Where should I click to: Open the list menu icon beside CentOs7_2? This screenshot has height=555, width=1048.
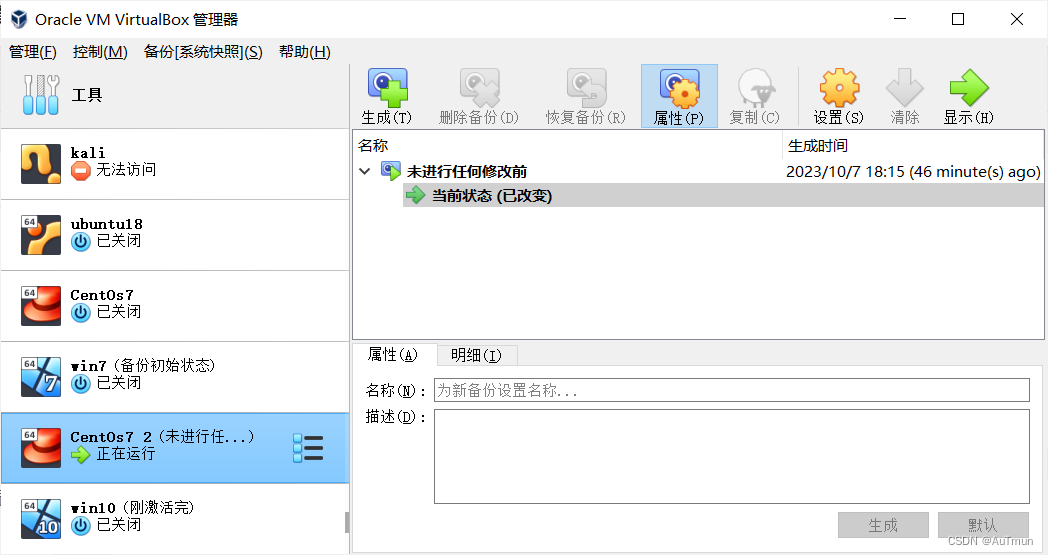click(308, 448)
